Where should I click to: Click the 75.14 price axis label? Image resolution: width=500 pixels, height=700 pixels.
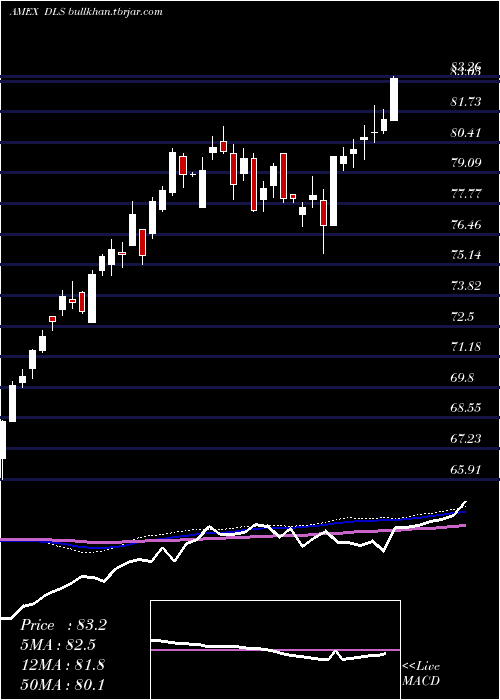click(x=466, y=255)
